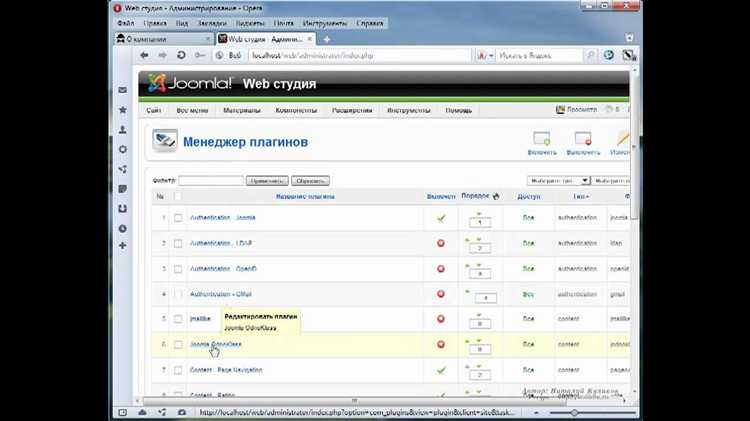The image size is (750, 421).
Task: Click the order number field for Authentication - Joomla
Action: 480,223
